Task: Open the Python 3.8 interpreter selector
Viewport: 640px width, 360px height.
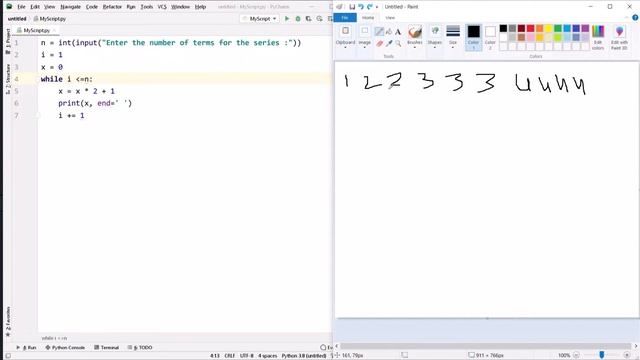Action: click(304, 356)
